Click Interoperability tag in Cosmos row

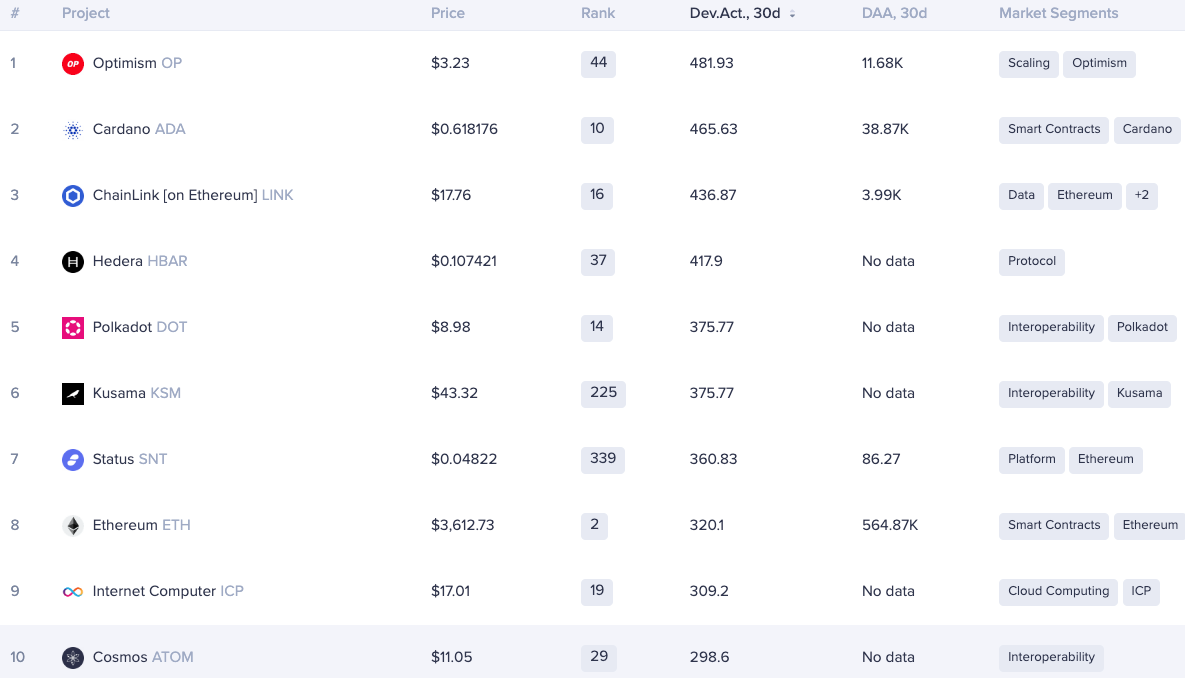point(1051,658)
